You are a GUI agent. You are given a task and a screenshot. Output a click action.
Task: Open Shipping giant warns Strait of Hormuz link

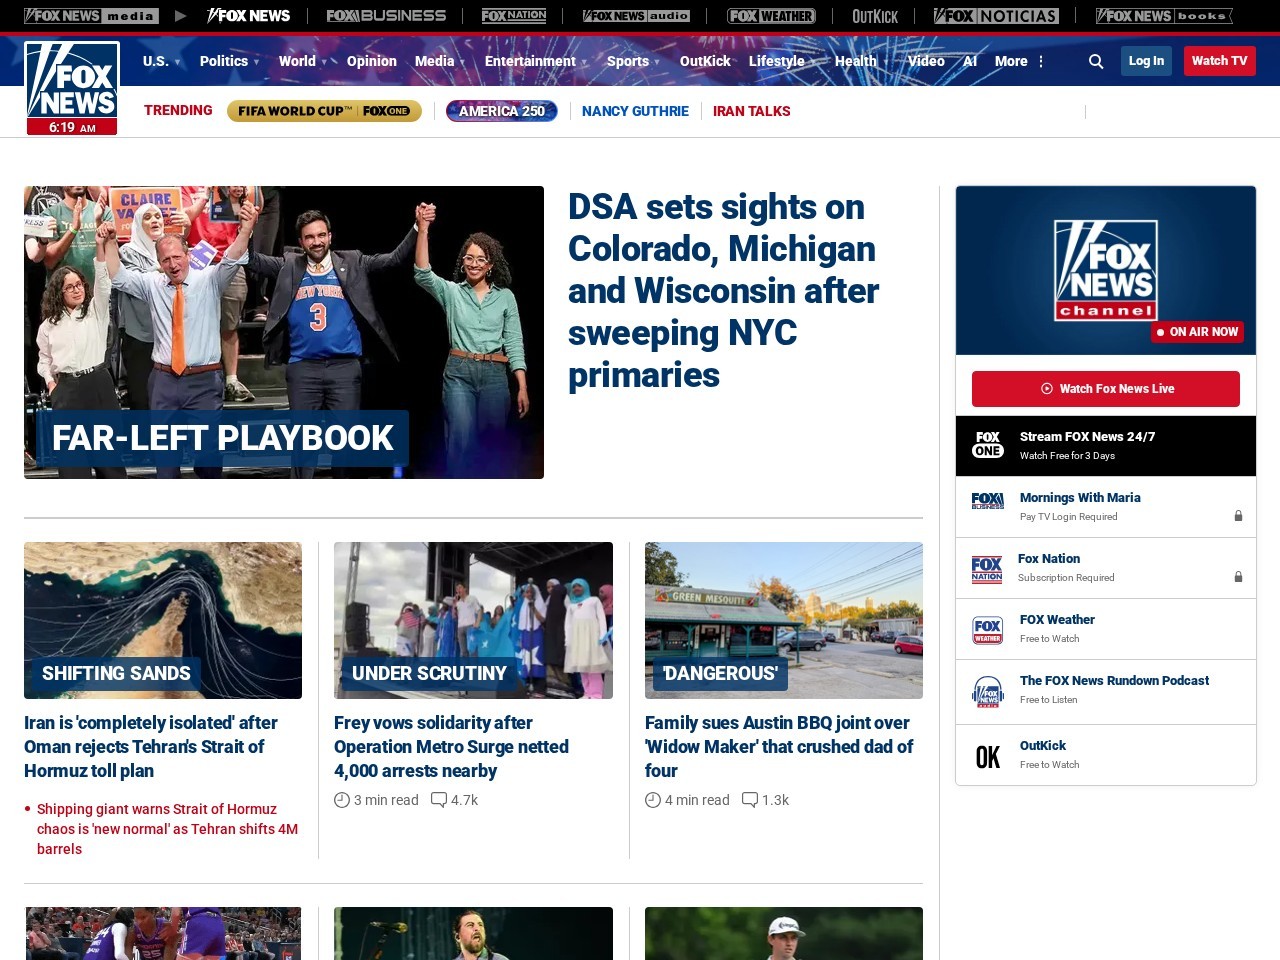(167, 829)
